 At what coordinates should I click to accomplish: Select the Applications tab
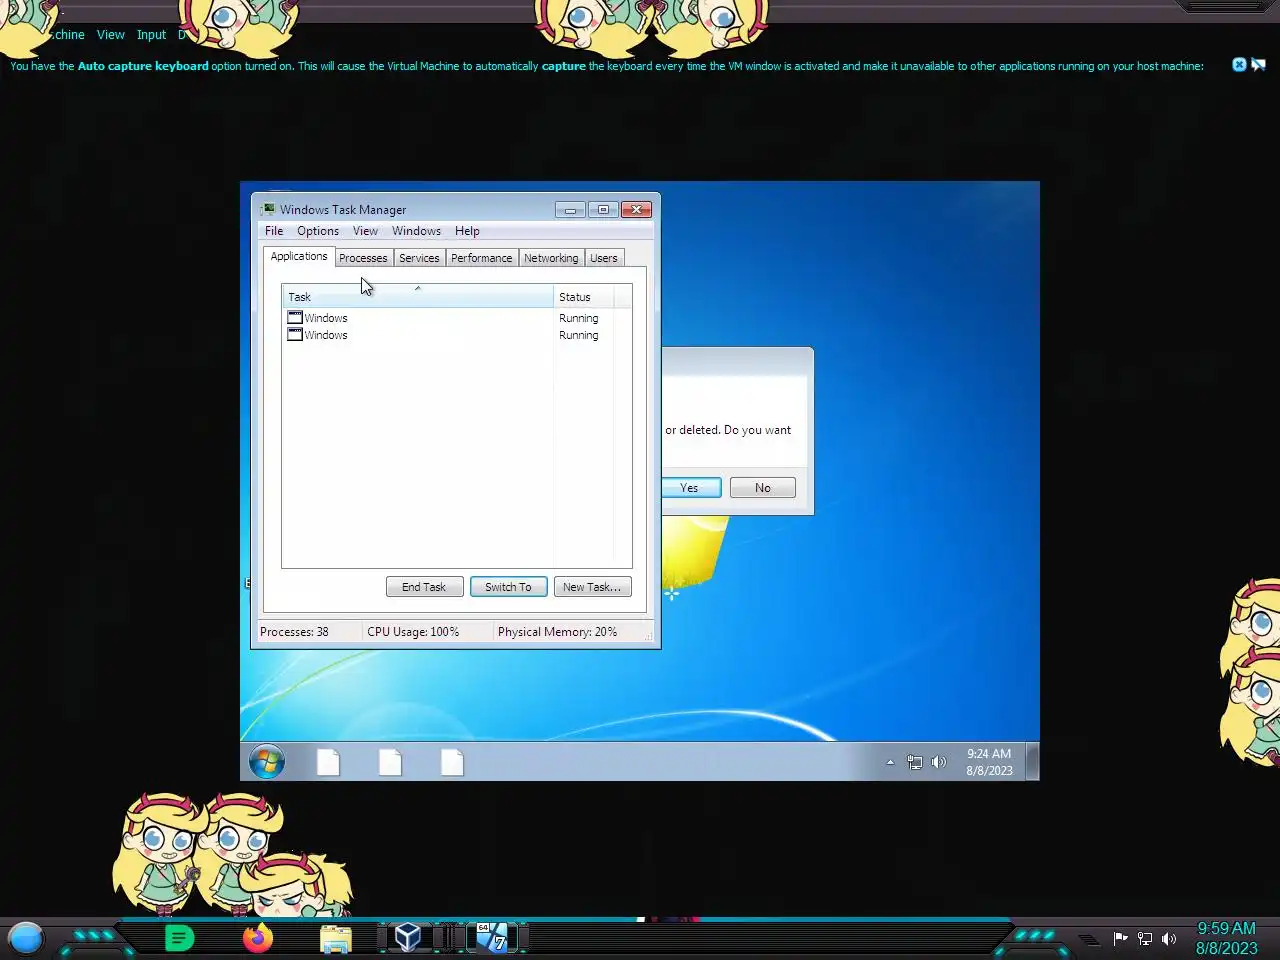299,256
